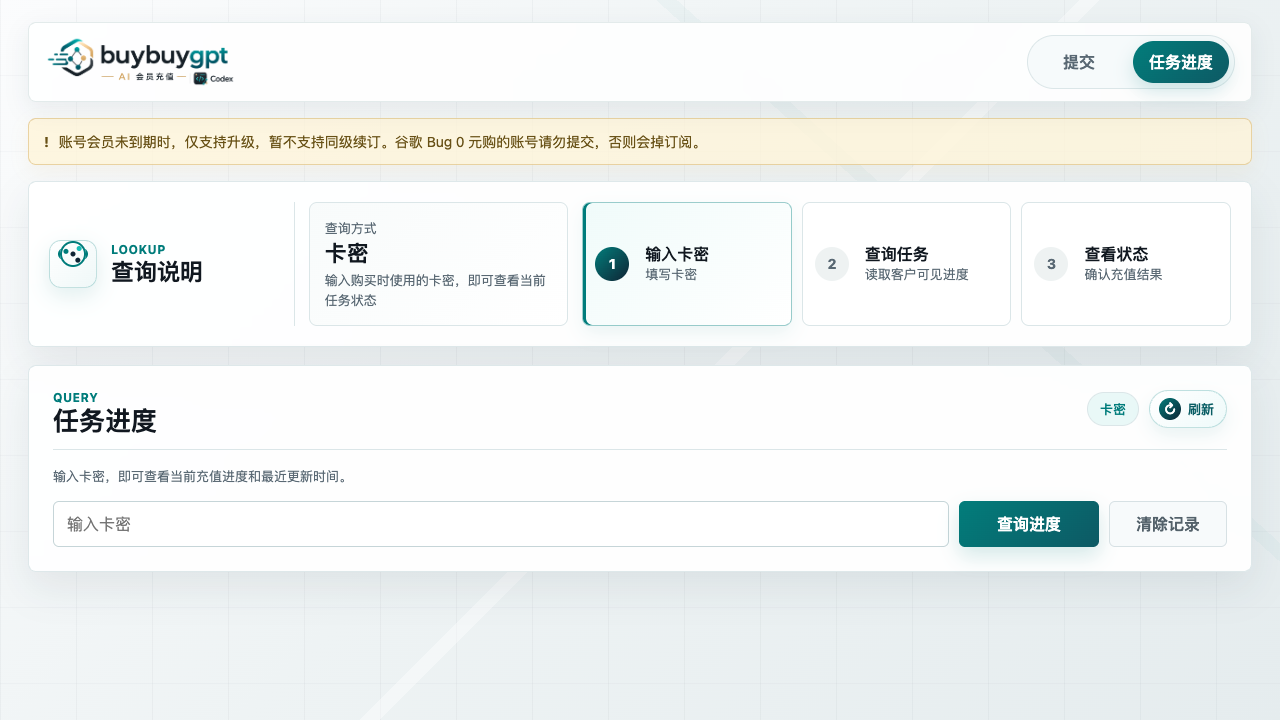Click the 查询说明 lookup icon
1280x720 pixels.
73,264
